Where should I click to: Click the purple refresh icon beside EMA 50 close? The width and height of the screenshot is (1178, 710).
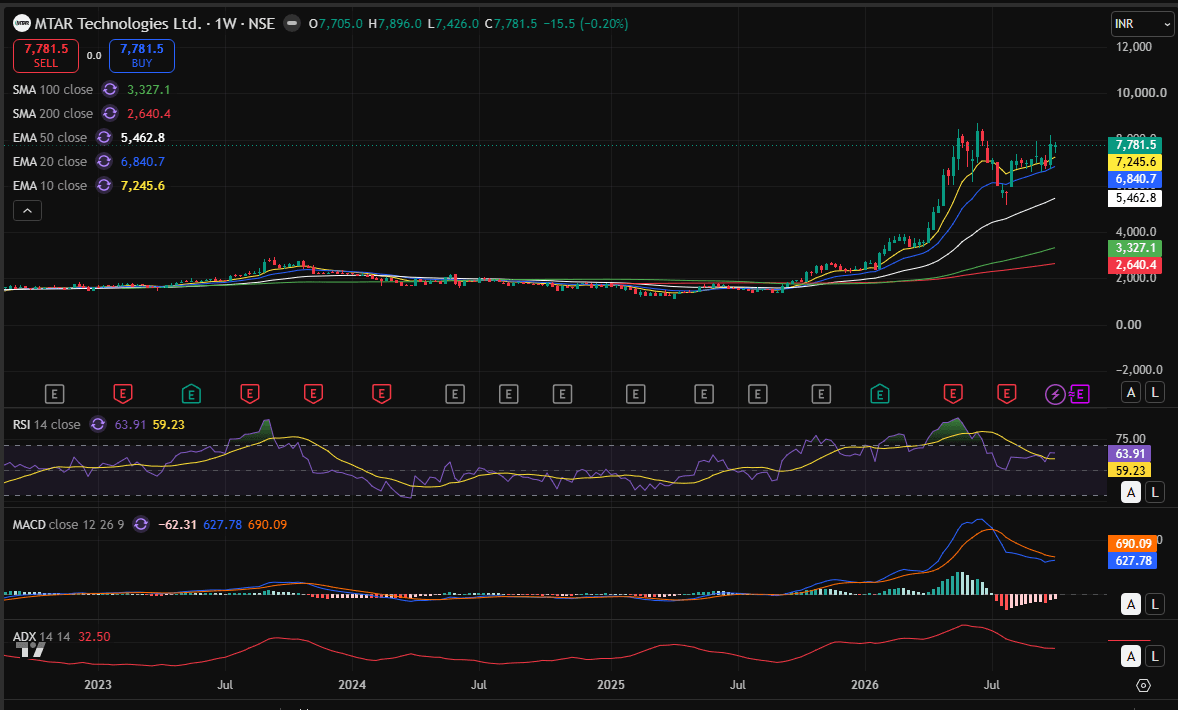(x=104, y=137)
